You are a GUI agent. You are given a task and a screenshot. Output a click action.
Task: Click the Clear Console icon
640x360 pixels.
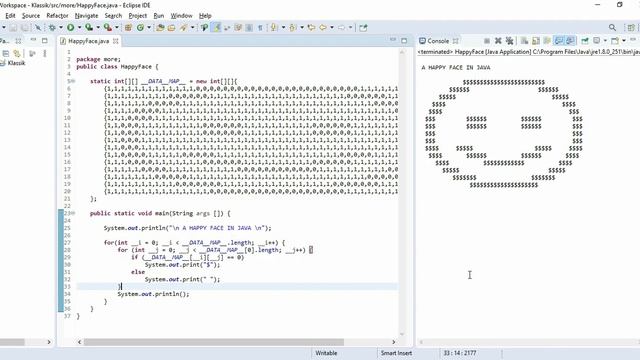tap(524, 41)
